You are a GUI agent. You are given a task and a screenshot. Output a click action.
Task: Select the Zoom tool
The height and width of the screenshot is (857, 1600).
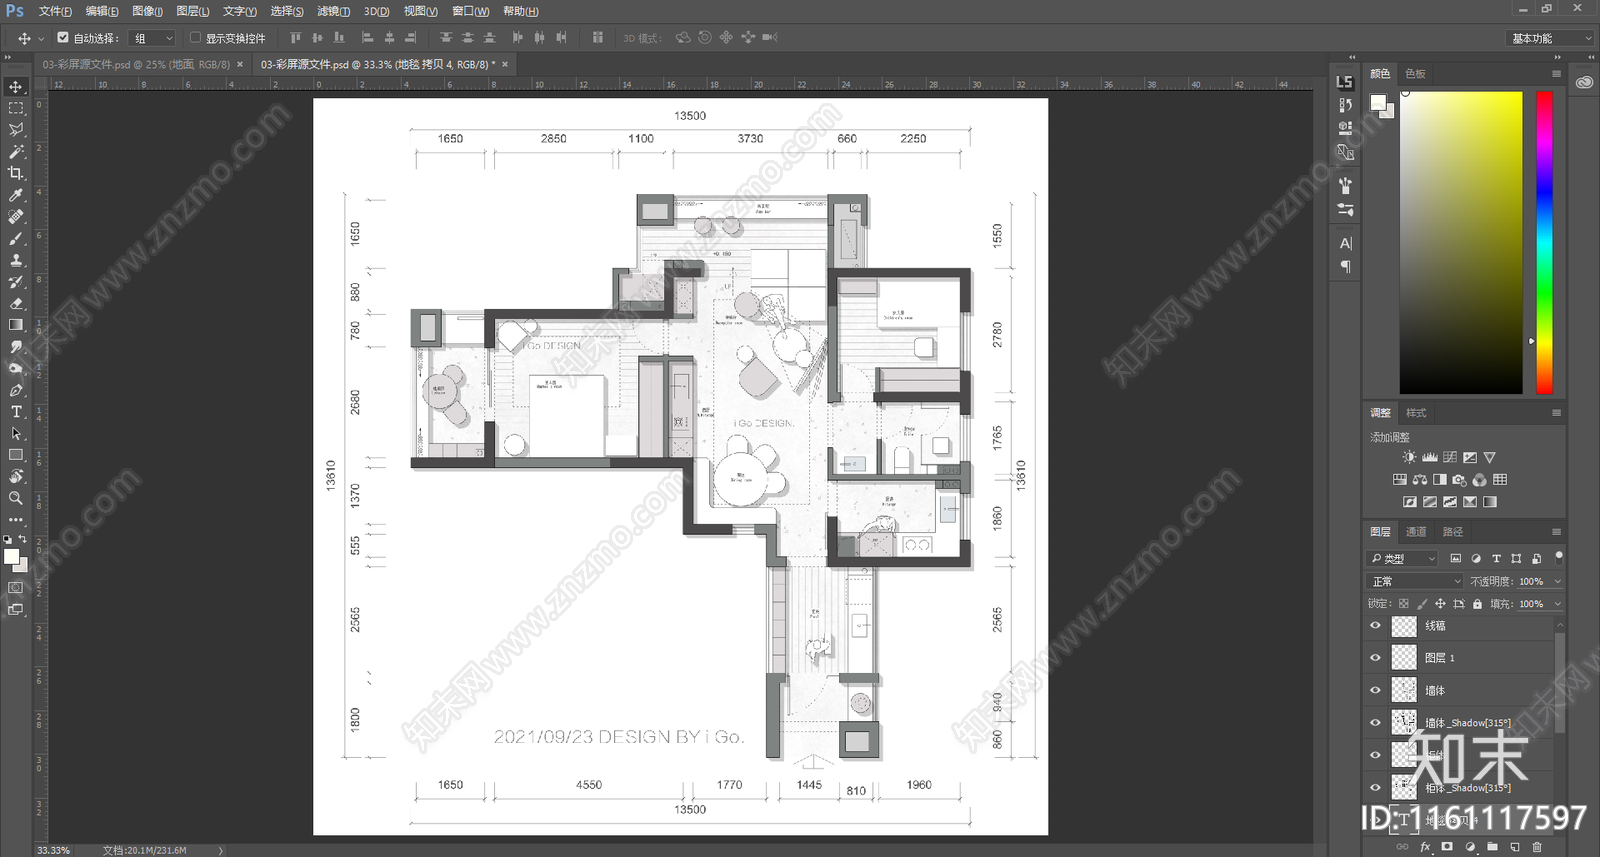16,498
